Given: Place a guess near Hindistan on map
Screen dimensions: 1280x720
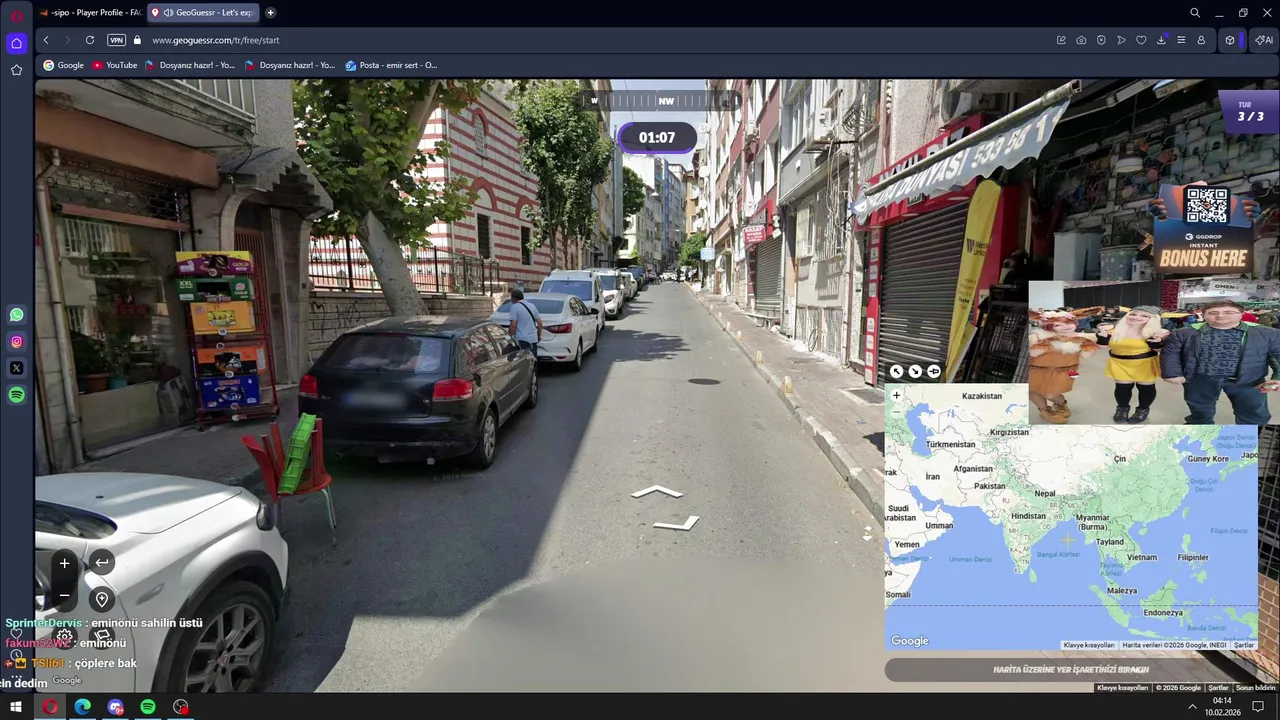Looking at the screenshot, I should pyautogui.click(x=1028, y=516).
